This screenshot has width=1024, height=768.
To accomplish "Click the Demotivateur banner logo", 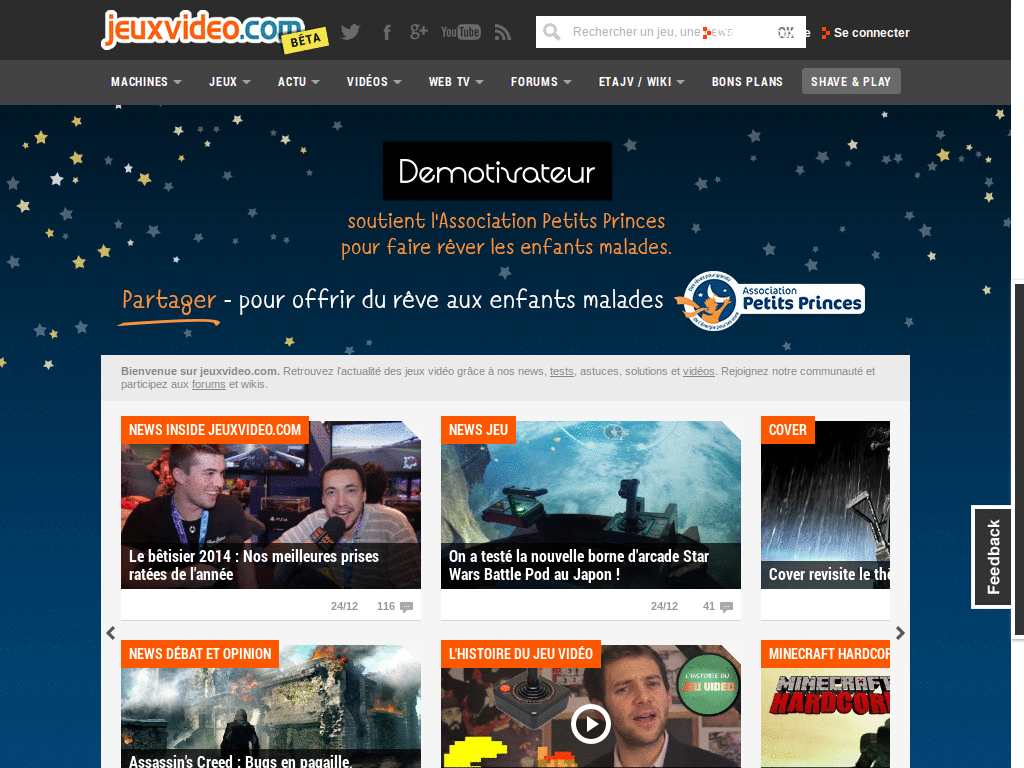I will tap(497, 171).
